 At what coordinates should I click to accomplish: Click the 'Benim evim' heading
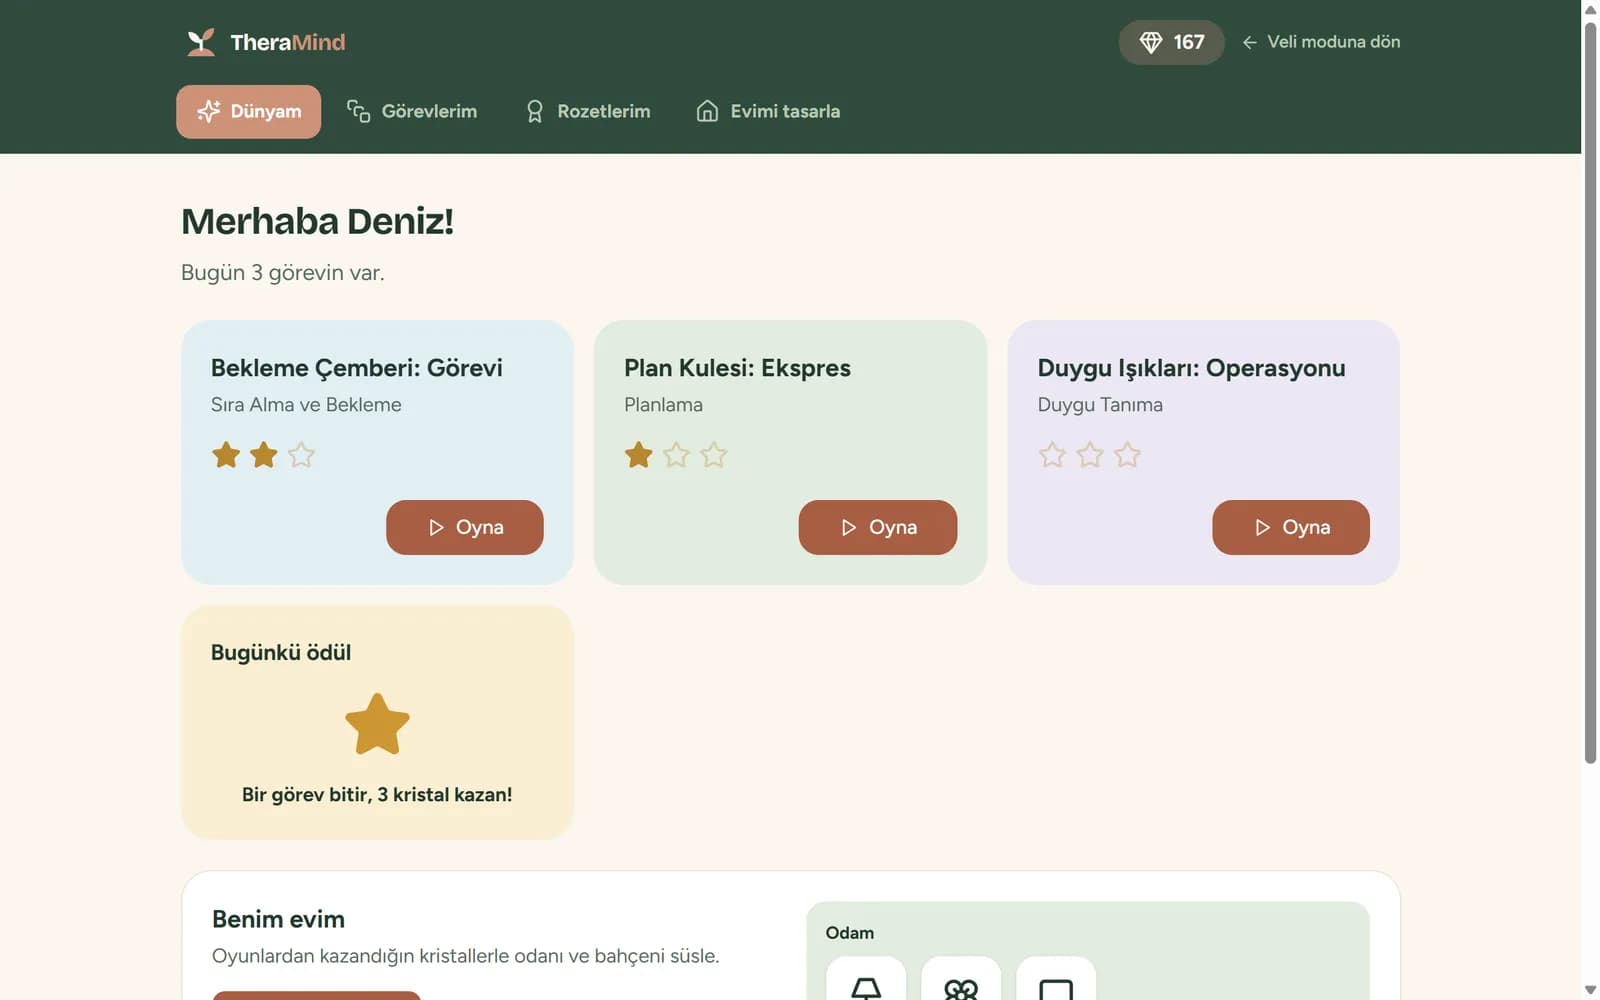tap(278, 919)
